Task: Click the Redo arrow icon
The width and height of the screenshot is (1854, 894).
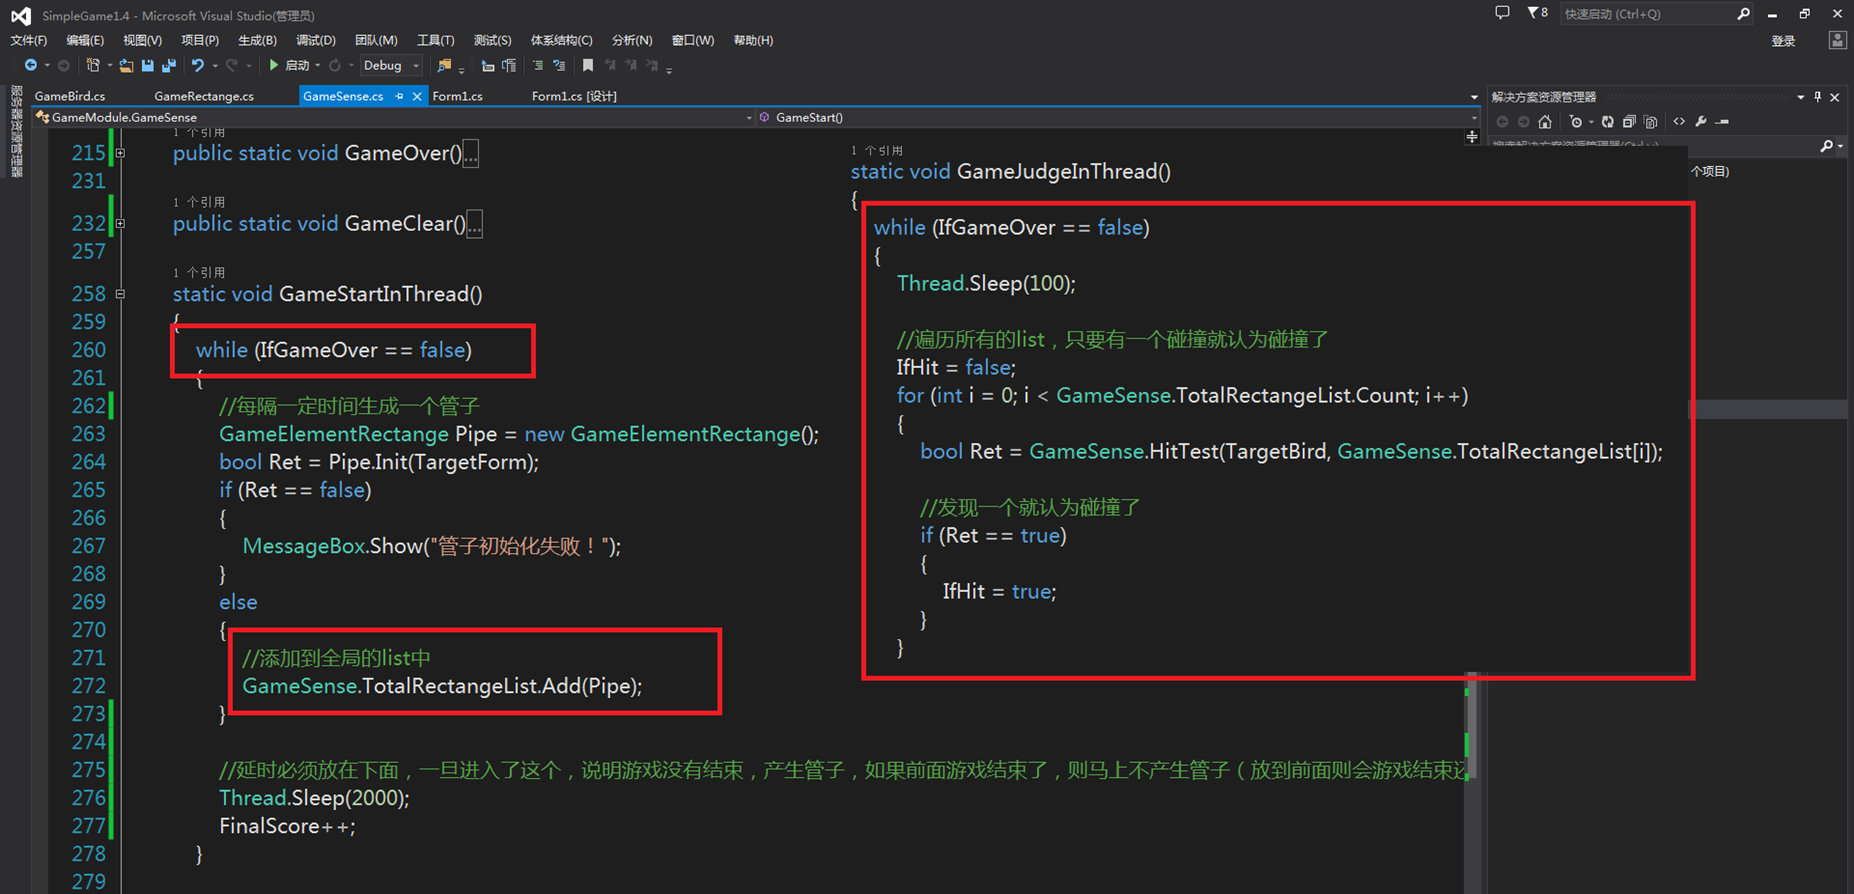Action: pos(232,65)
